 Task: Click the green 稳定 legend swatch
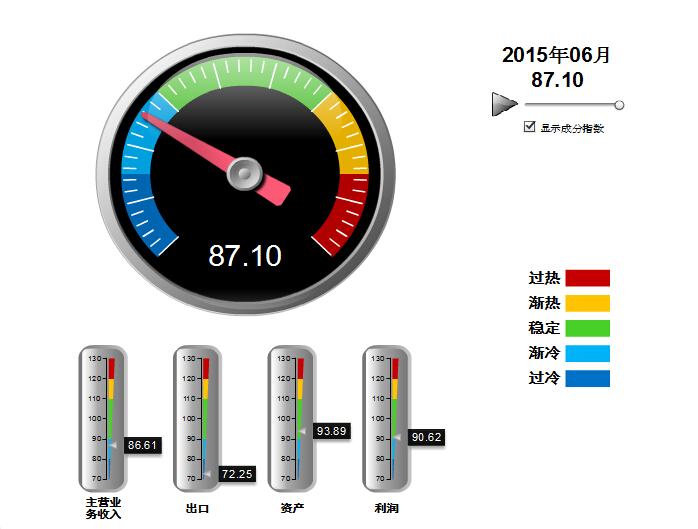pyautogui.click(x=587, y=327)
